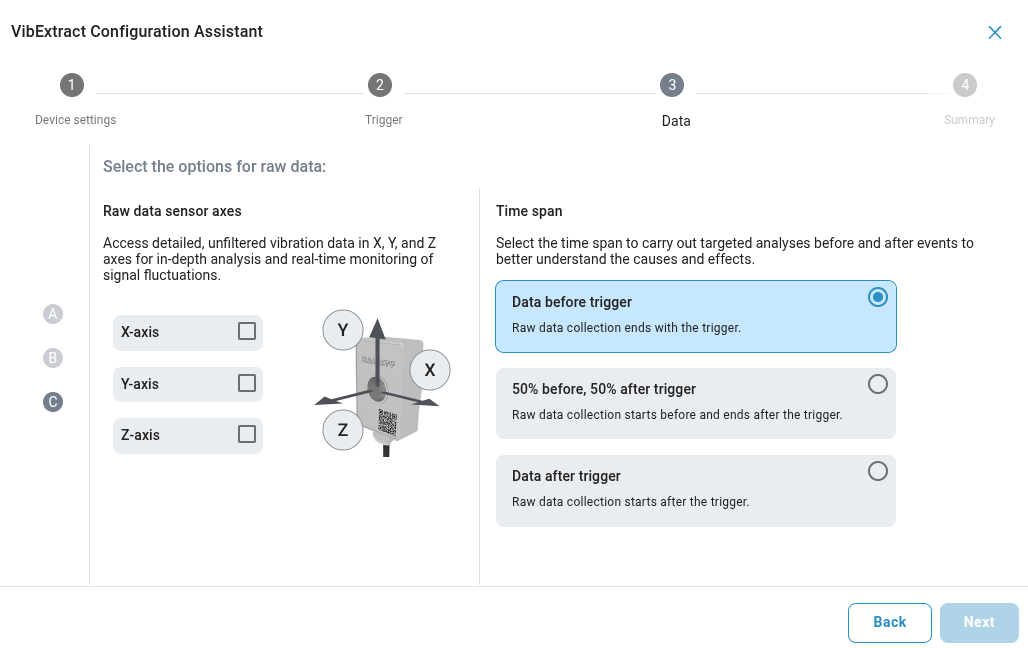Enable the Z-axis checkbox
This screenshot has height=648, width=1028.
click(x=246, y=434)
